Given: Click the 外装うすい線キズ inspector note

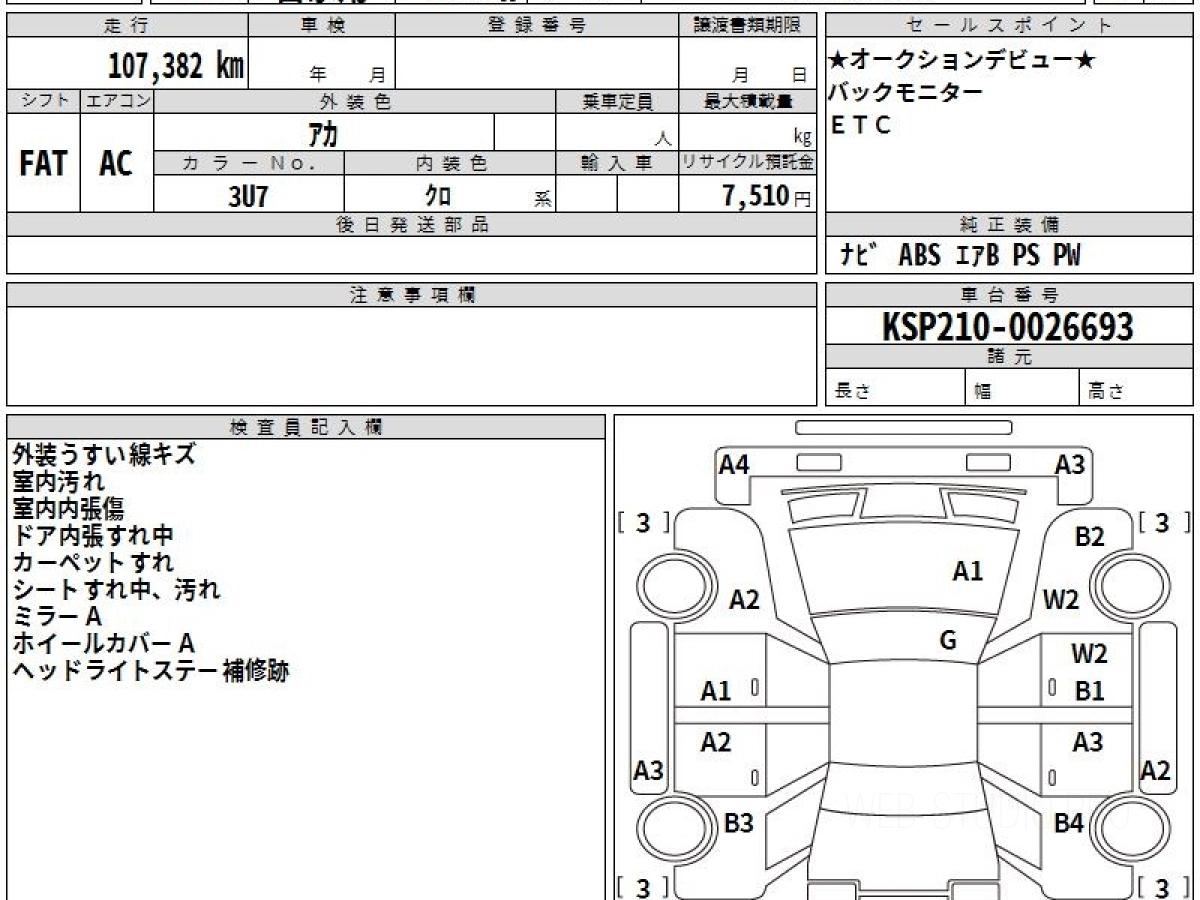Looking at the screenshot, I should tap(104, 454).
